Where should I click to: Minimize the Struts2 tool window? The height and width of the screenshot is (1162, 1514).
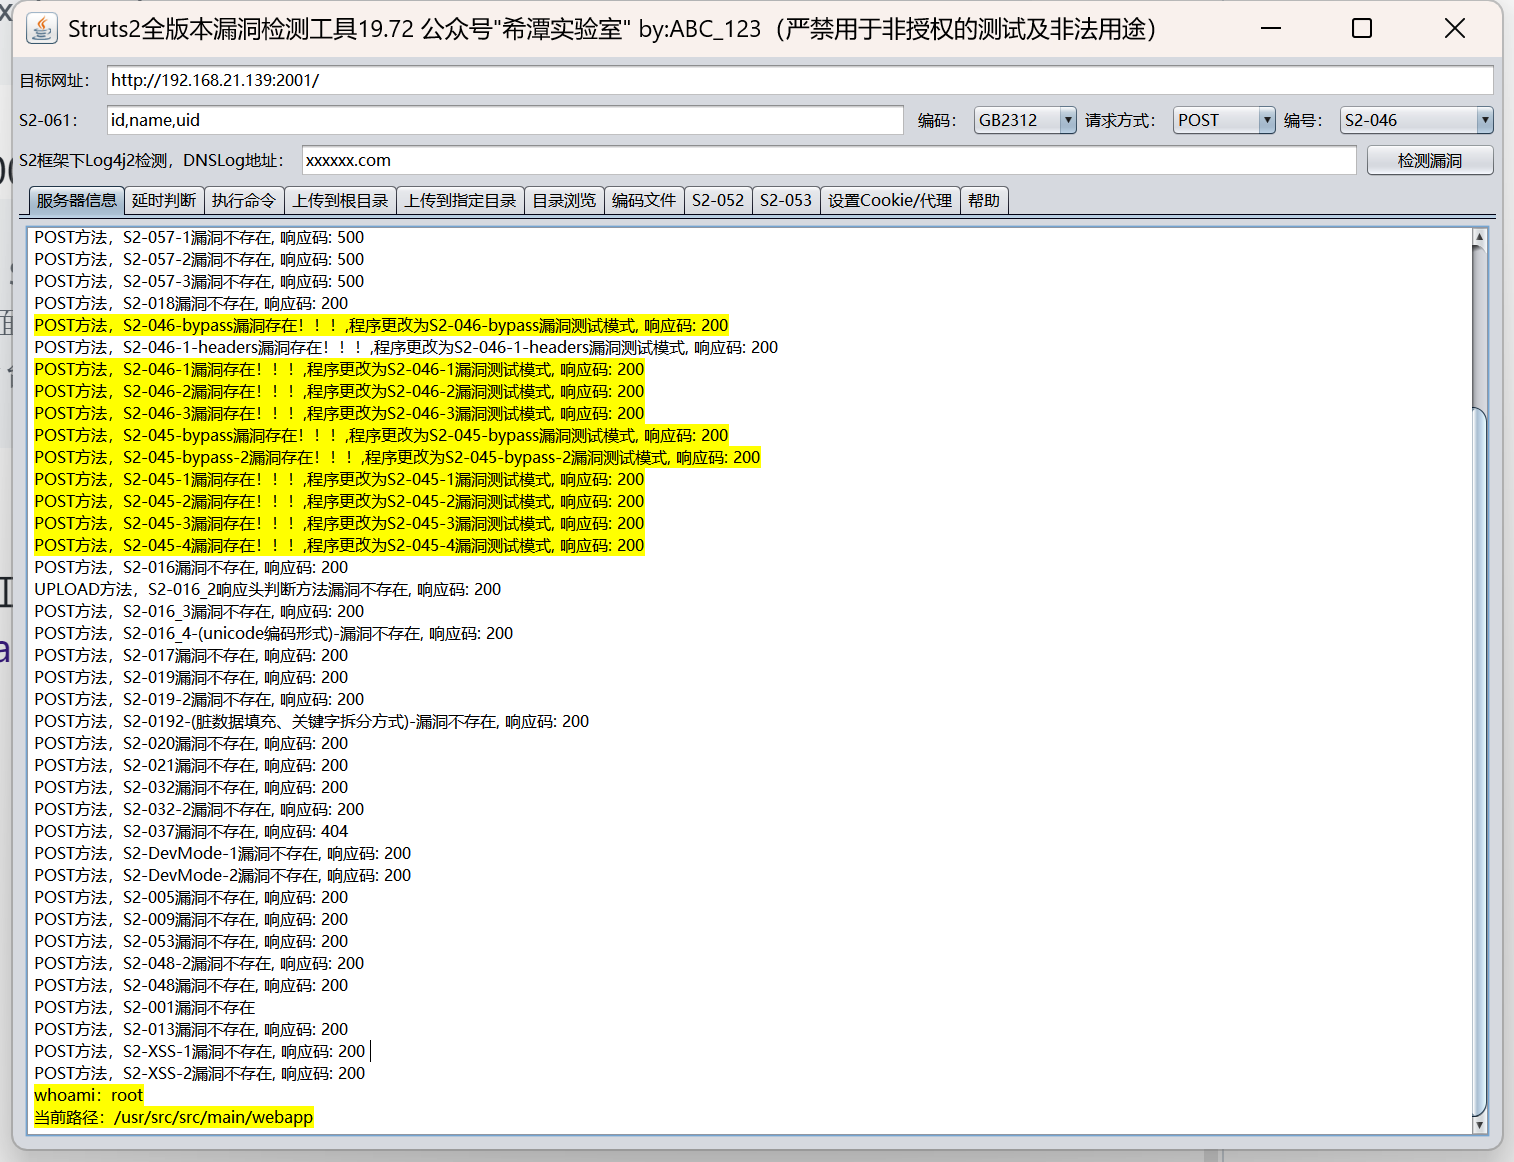pos(1271,28)
